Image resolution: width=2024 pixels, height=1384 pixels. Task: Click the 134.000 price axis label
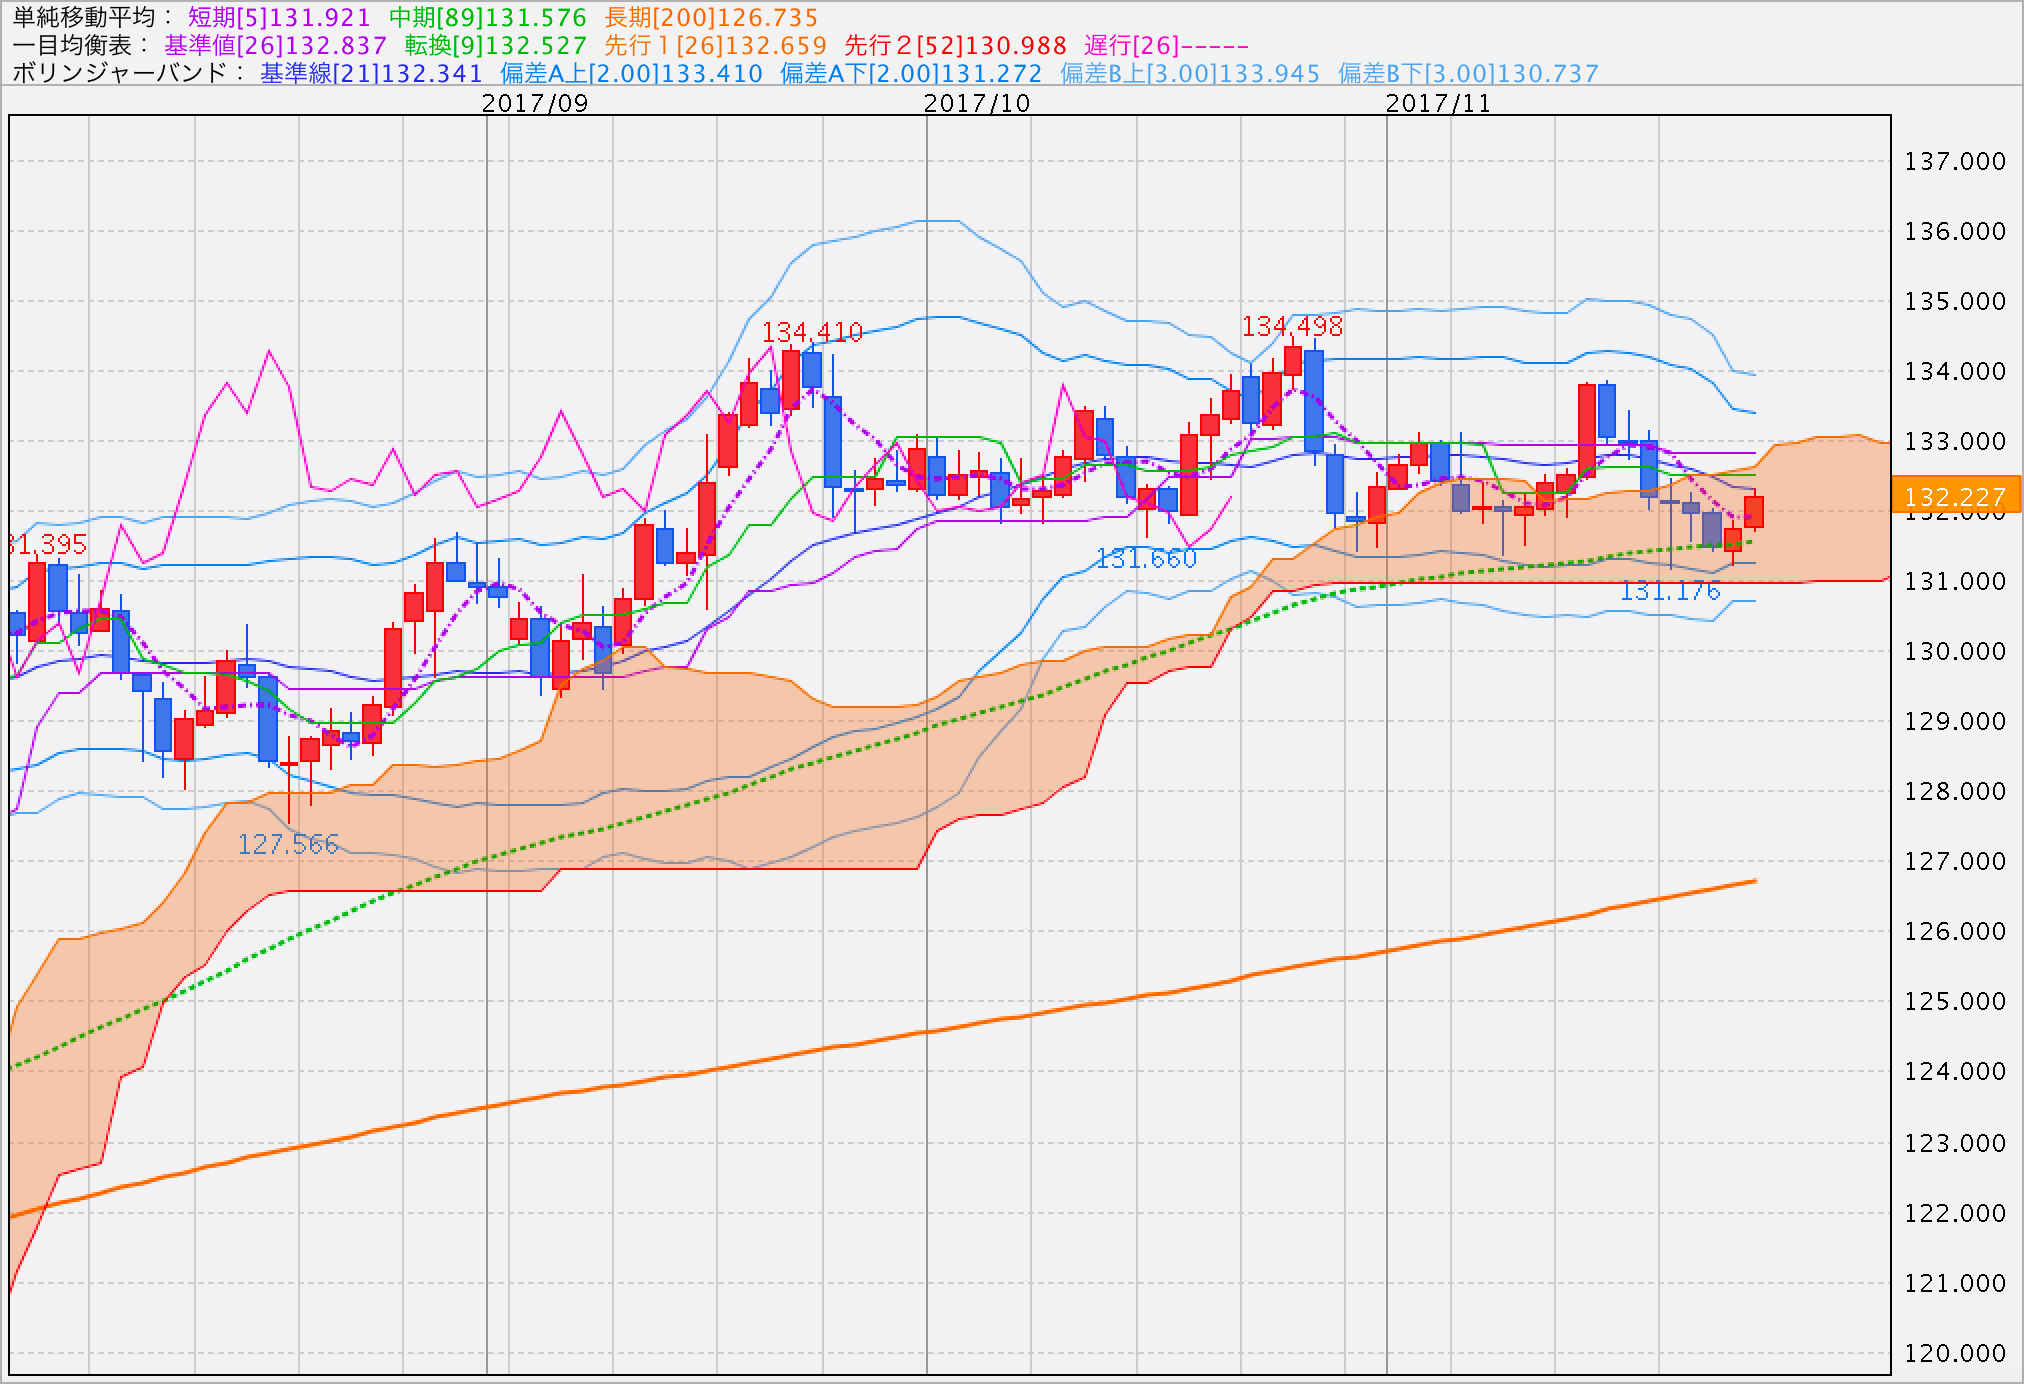[x=1955, y=371]
